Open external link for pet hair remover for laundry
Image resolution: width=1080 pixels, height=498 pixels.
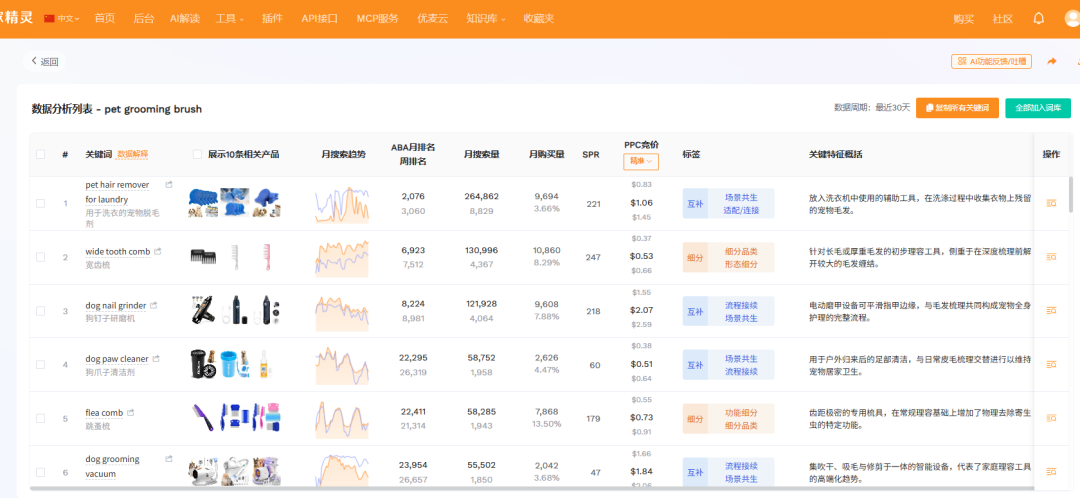(169, 185)
